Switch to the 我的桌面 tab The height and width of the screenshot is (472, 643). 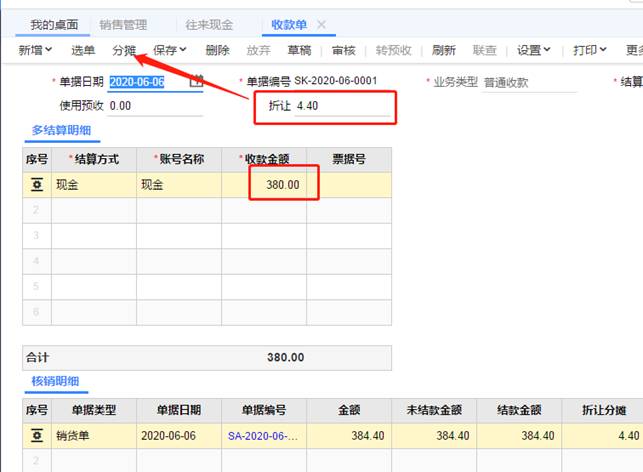click(x=51, y=24)
